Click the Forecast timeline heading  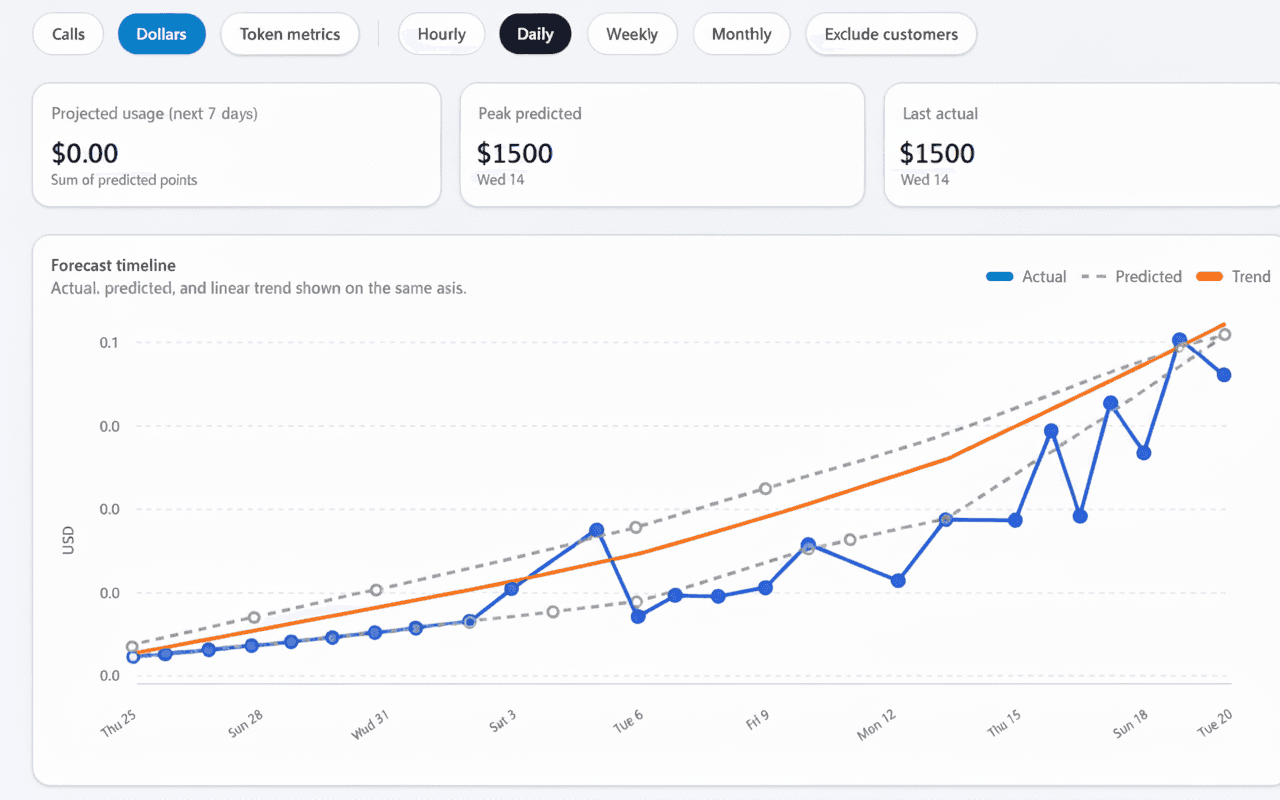pos(113,264)
